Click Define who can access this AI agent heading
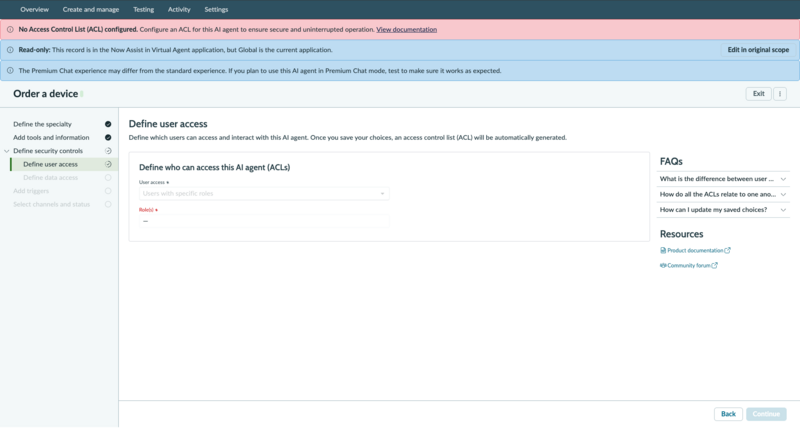Screen dimensions: 800x428 [214, 167]
